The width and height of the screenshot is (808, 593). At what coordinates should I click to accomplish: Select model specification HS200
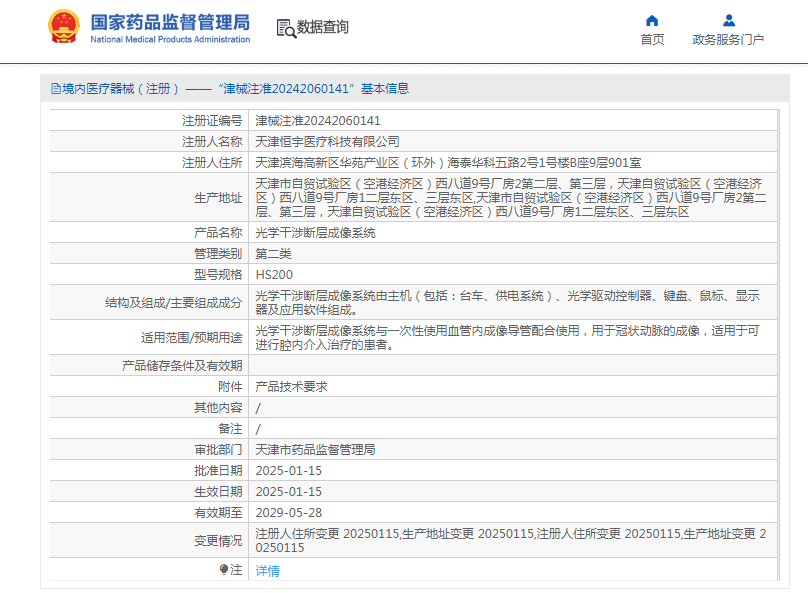coord(274,275)
